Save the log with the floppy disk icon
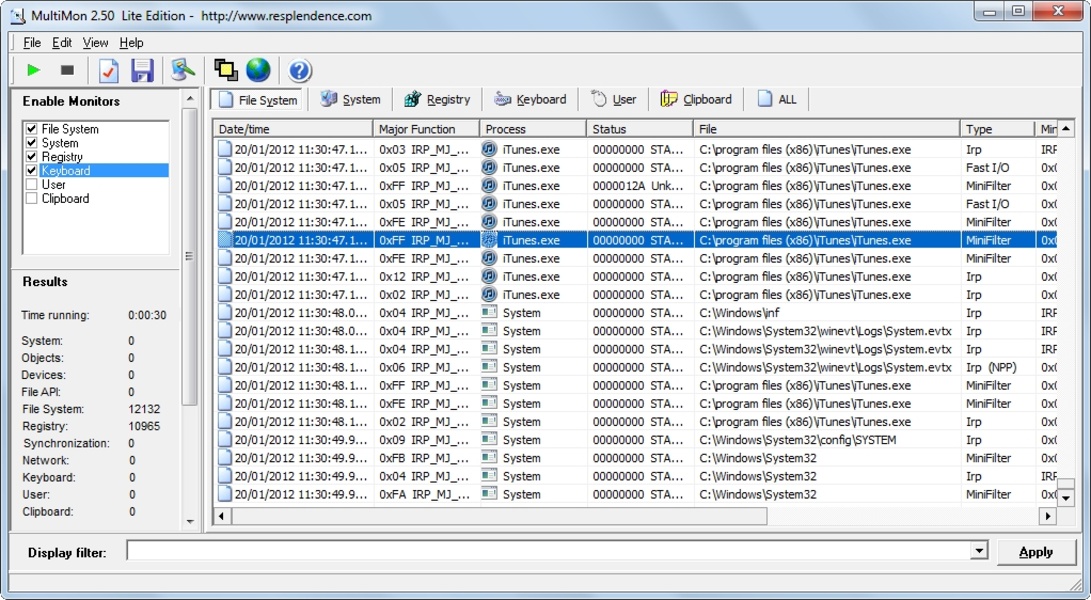This screenshot has height=600, width=1091. [x=142, y=70]
